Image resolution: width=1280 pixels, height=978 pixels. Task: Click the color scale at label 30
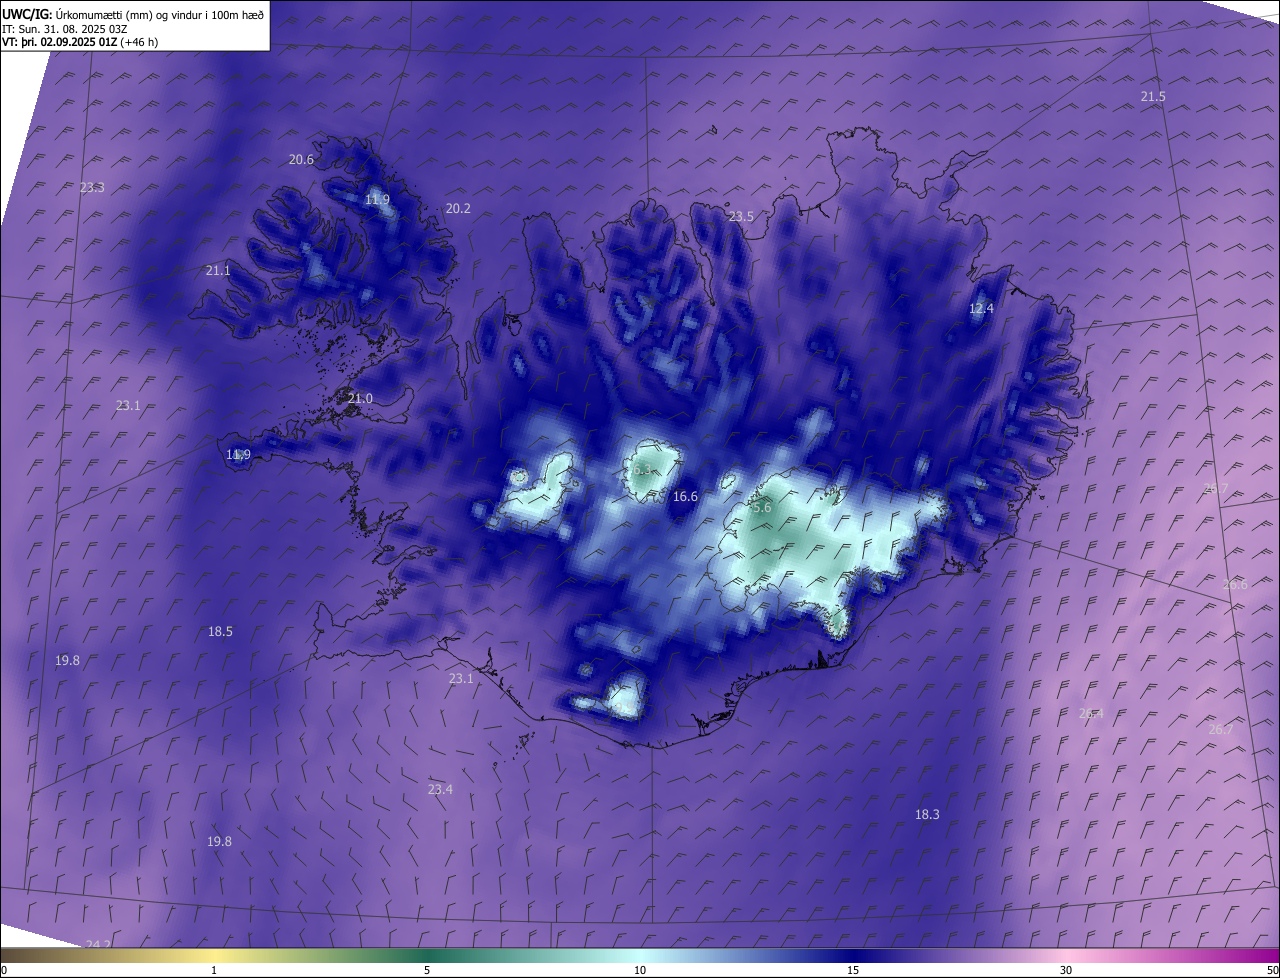[1066, 970]
